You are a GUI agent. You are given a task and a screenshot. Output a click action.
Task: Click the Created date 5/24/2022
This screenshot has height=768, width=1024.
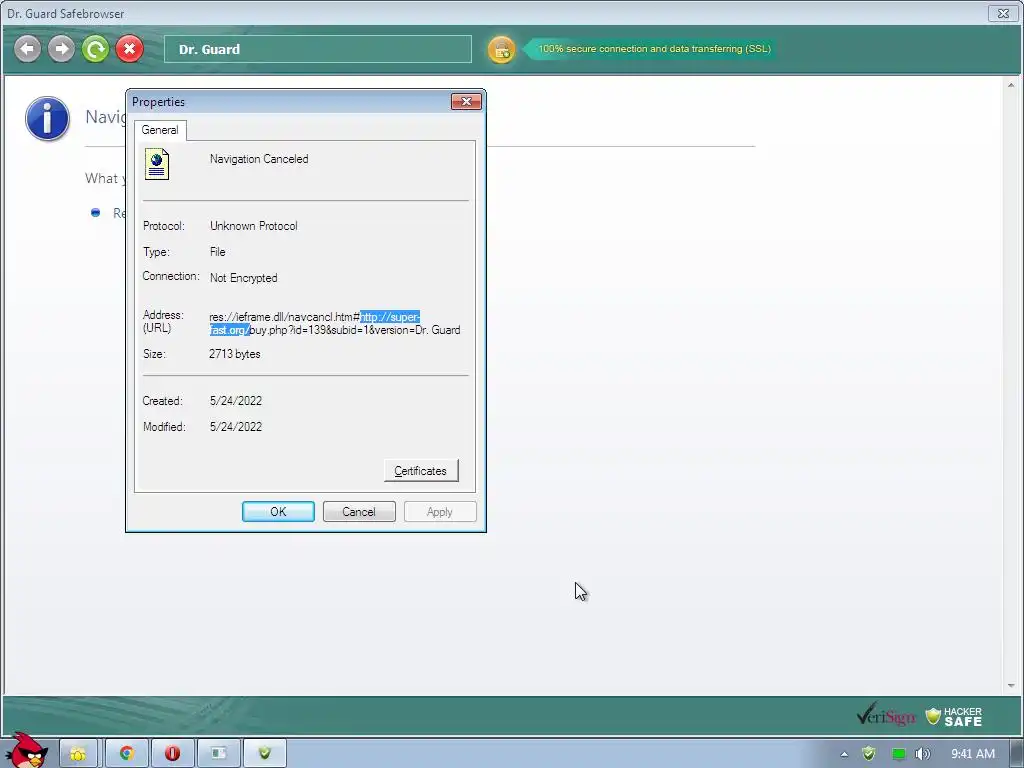(236, 401)
